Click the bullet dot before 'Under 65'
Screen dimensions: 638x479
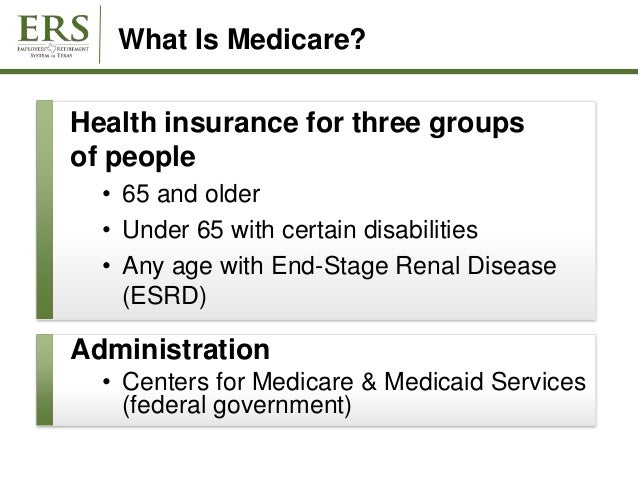tap(107, 230)
